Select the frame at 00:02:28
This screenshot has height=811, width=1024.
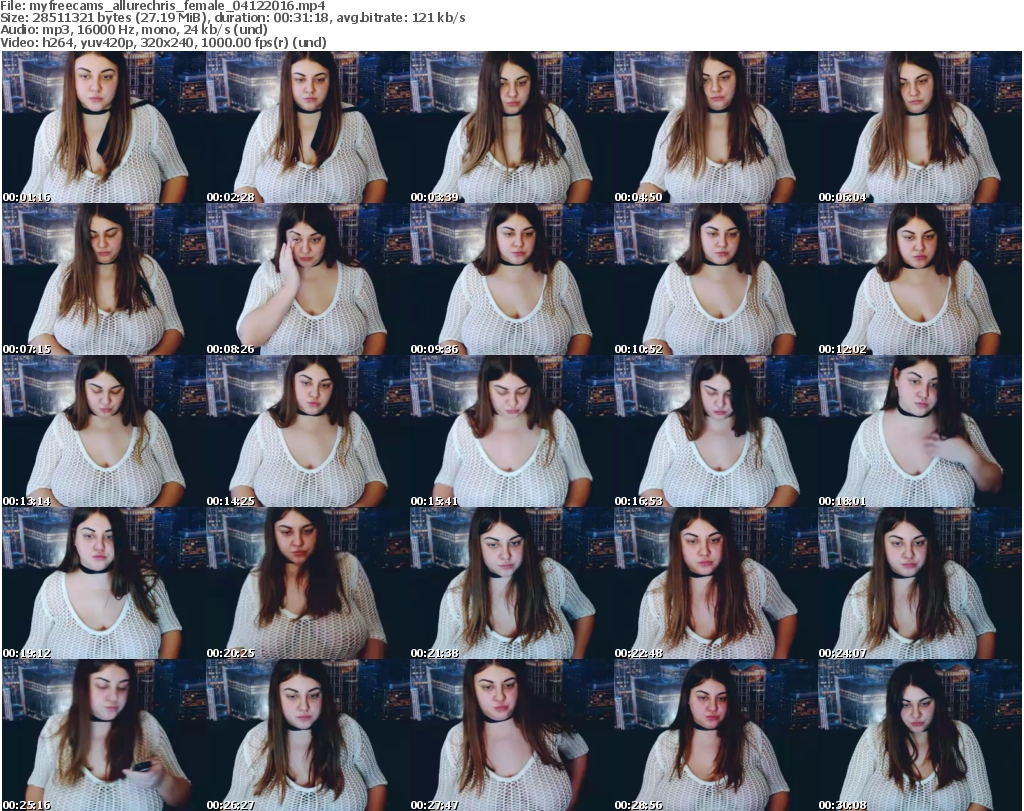307,127
